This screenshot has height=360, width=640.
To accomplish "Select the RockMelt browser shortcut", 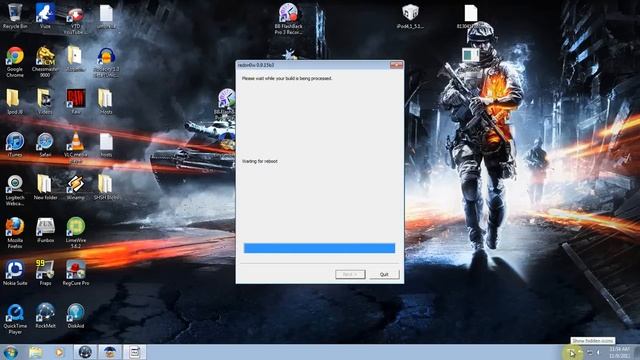I will point(45,316).
